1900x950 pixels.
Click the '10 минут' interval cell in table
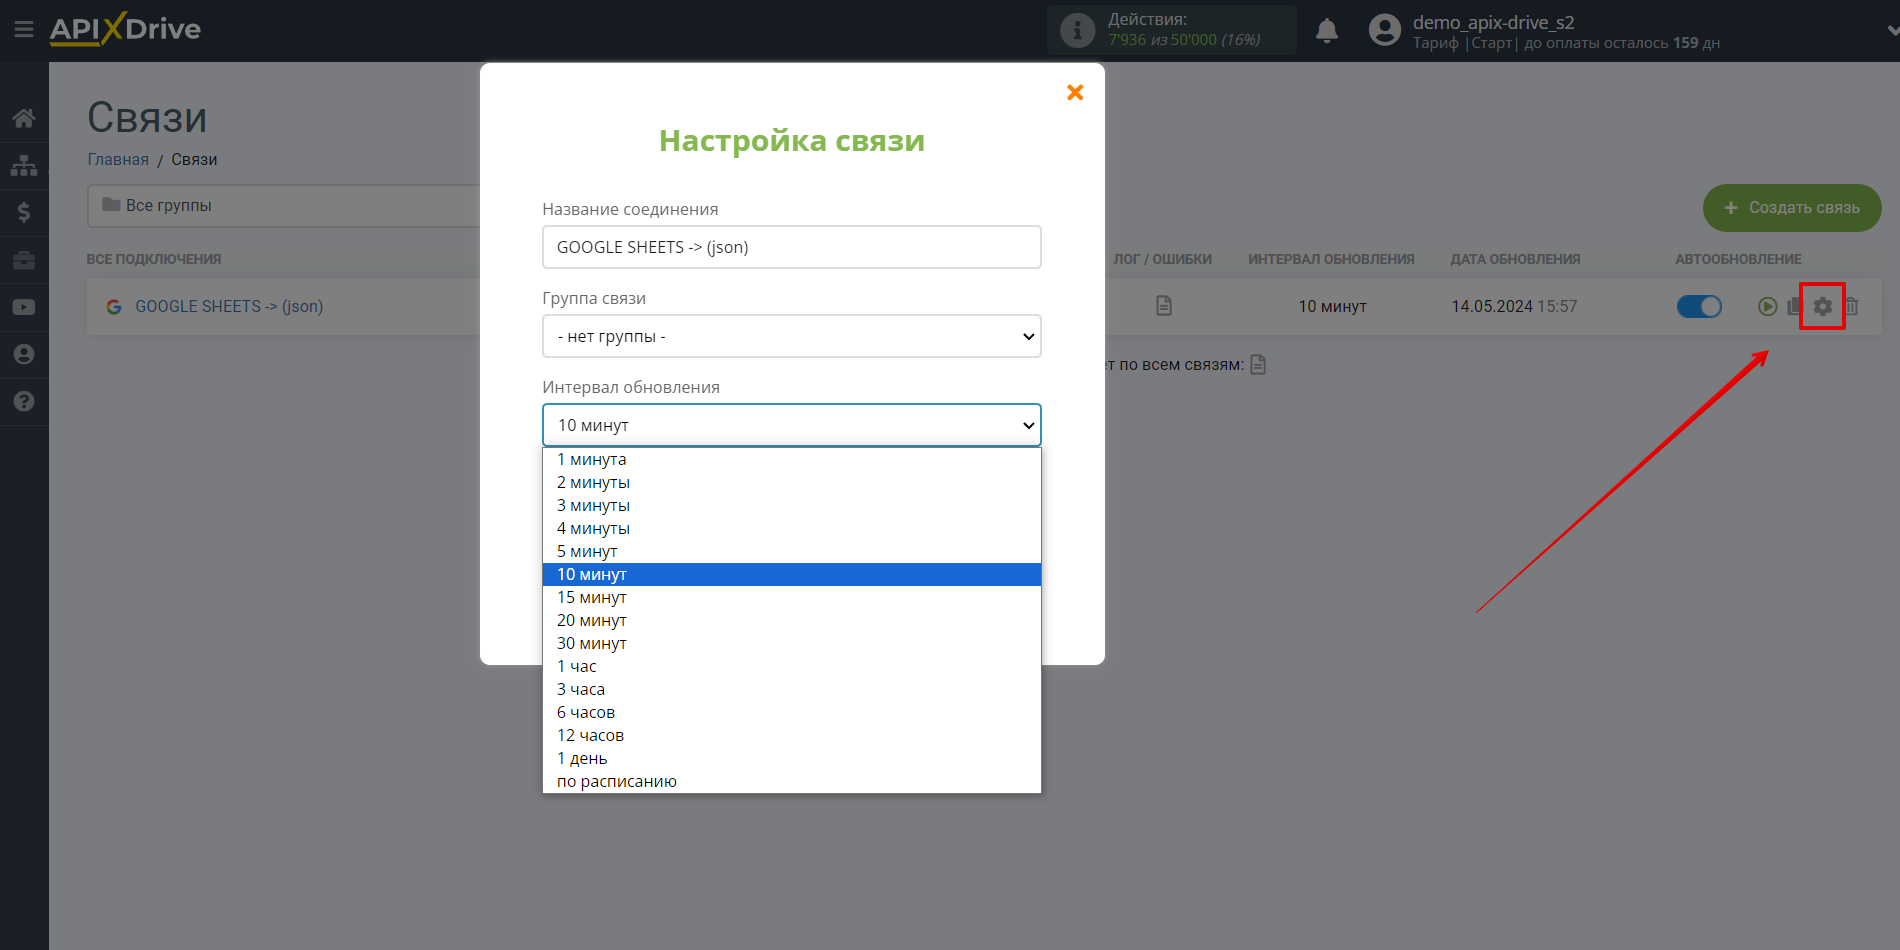(x=1332, y=306)
